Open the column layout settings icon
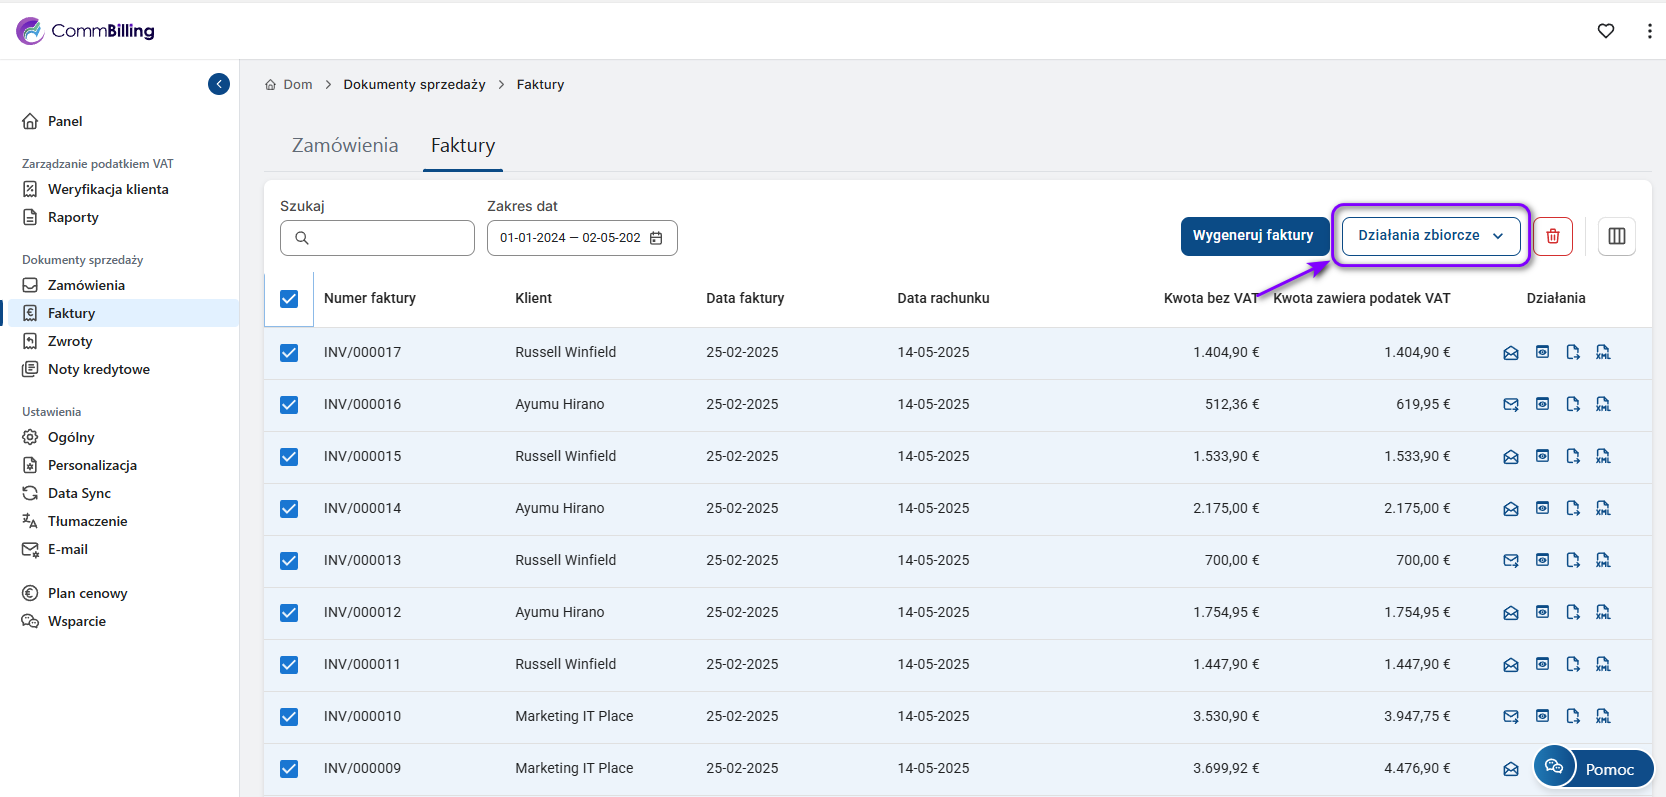Viewport: 1666px width, 797px height. (x=1616, y=236)
